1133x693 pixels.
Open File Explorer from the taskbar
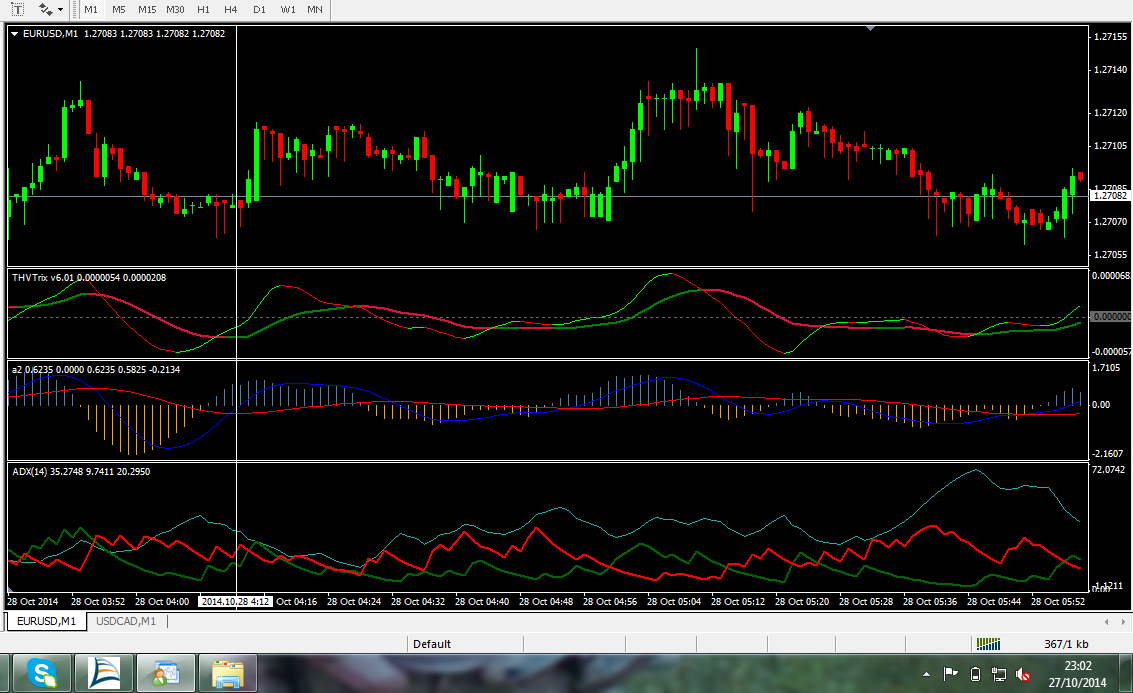(x=228, y=673)
